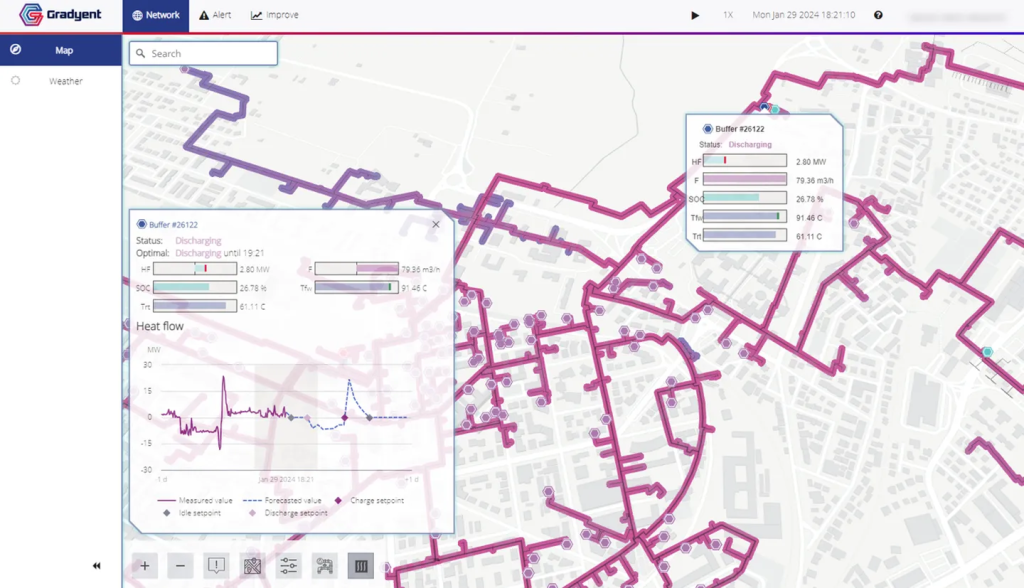Screen dimensions: 1024x588
Task: Toggle the heat view icon in toolbar
Action: coord(361,566)
